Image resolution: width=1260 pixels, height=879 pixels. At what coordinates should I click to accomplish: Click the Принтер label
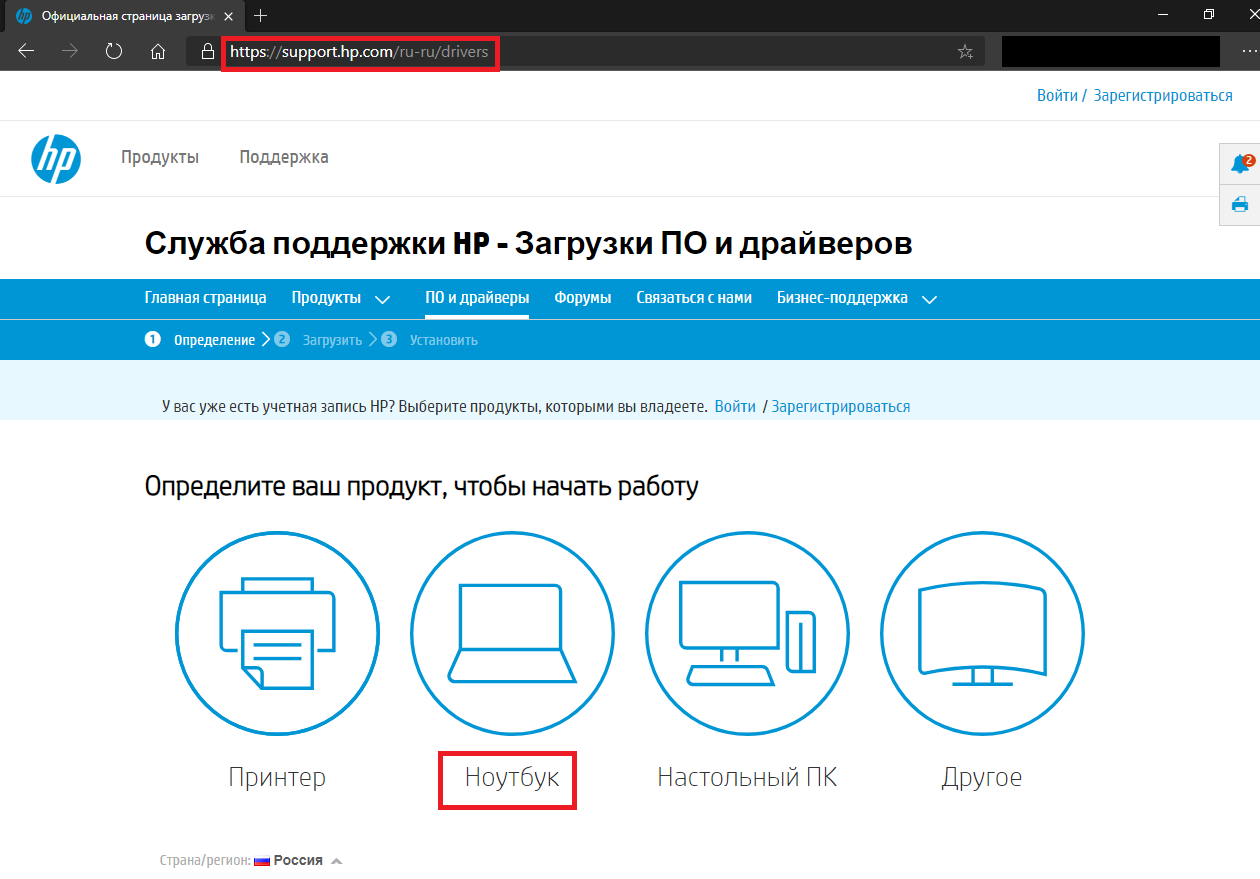coord(277,777)
